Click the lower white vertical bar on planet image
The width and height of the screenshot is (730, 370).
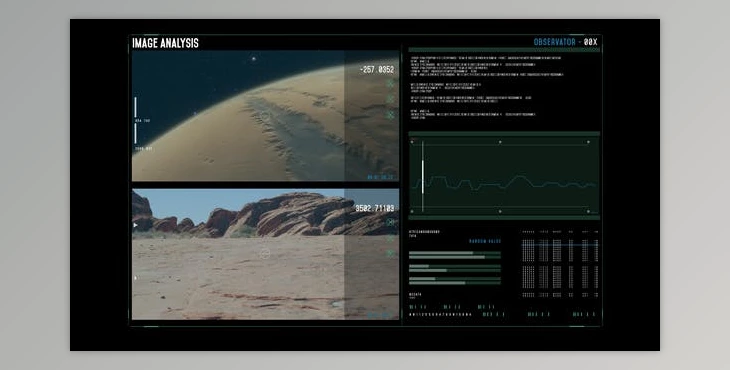click(x=135, y=134)
